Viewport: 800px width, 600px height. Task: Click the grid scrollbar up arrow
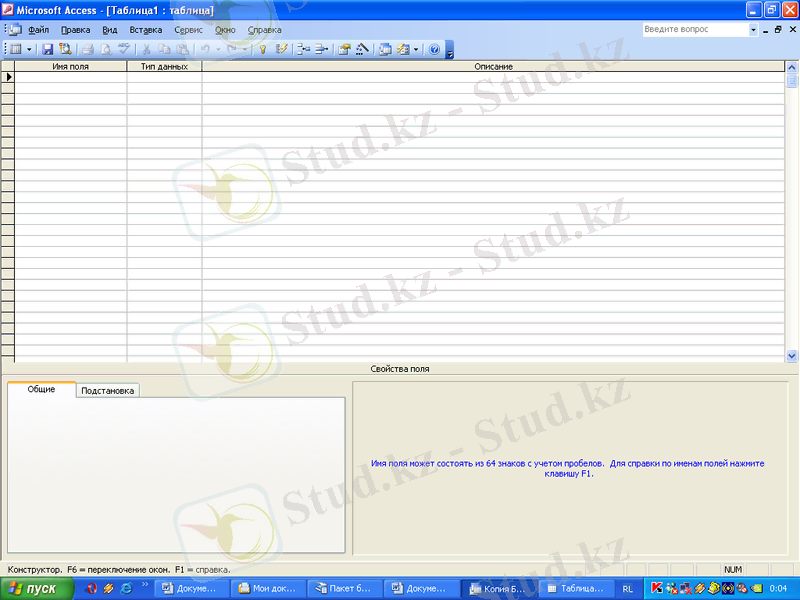pos(792,67)
